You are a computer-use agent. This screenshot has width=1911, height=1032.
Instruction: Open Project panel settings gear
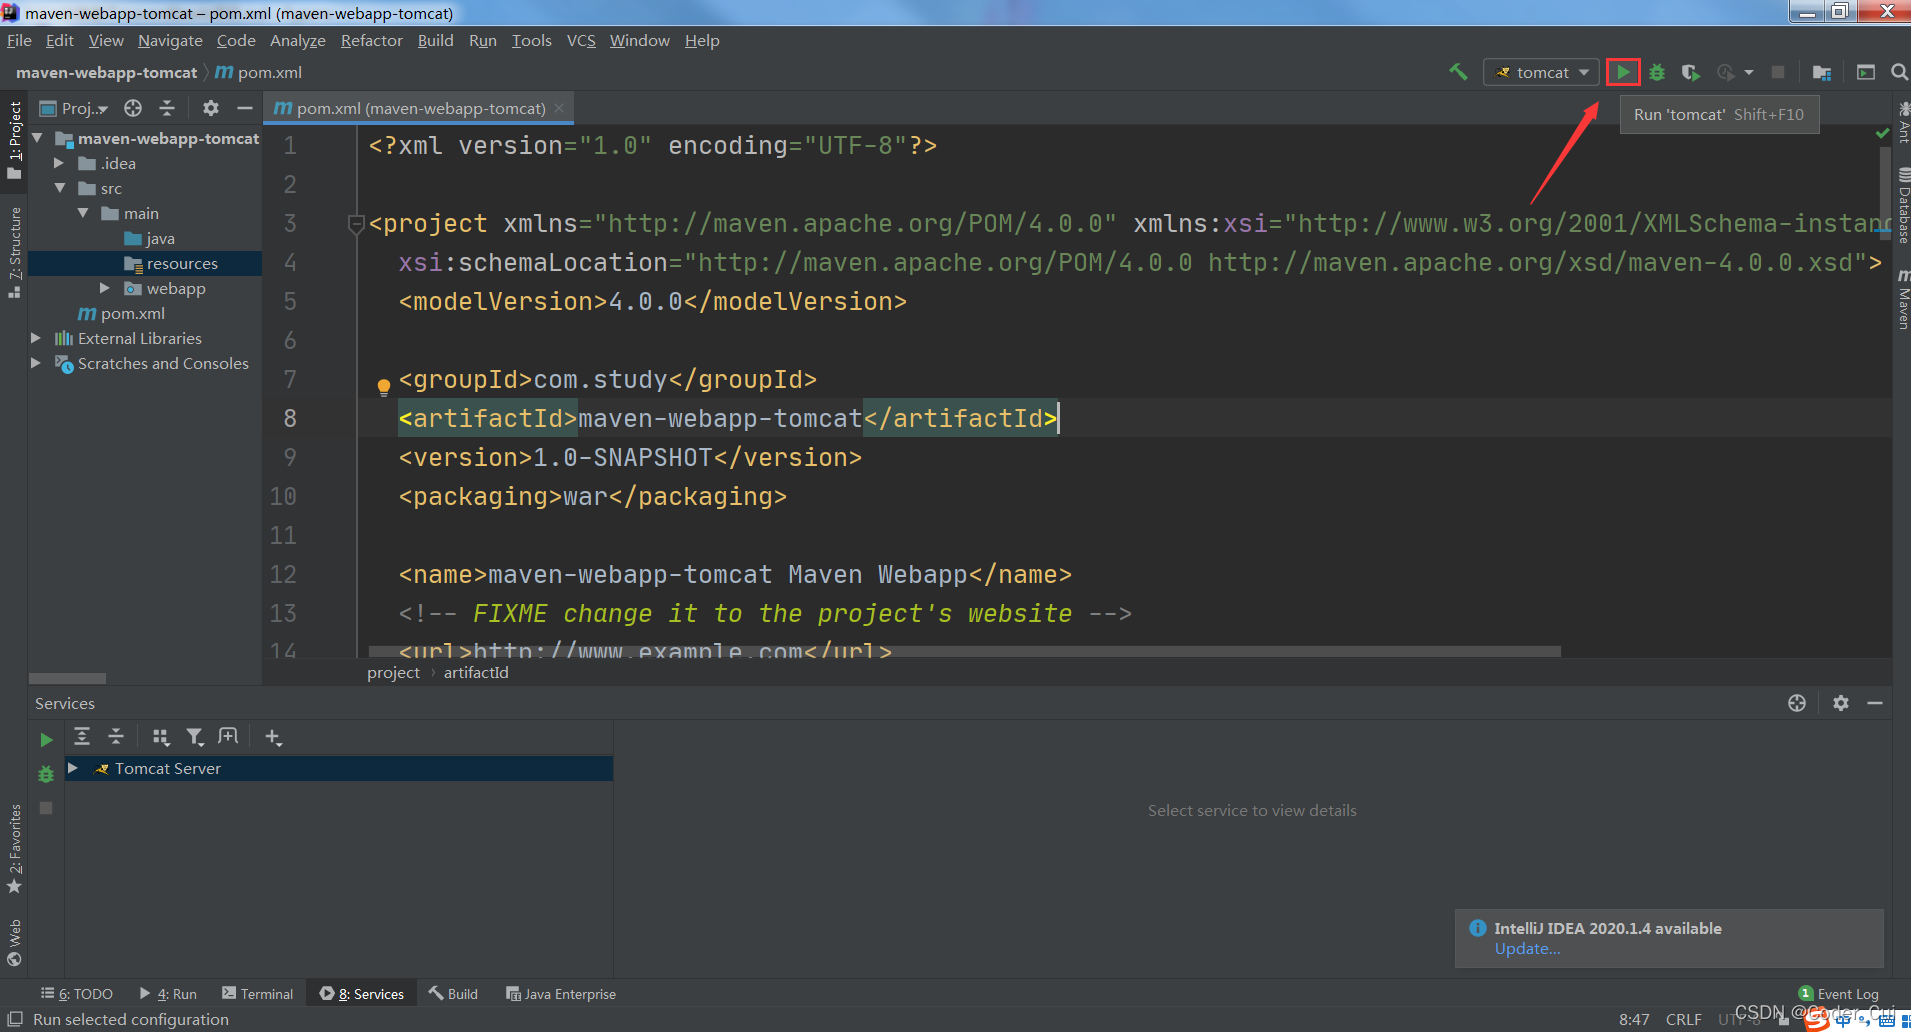[x=210, y=108]
